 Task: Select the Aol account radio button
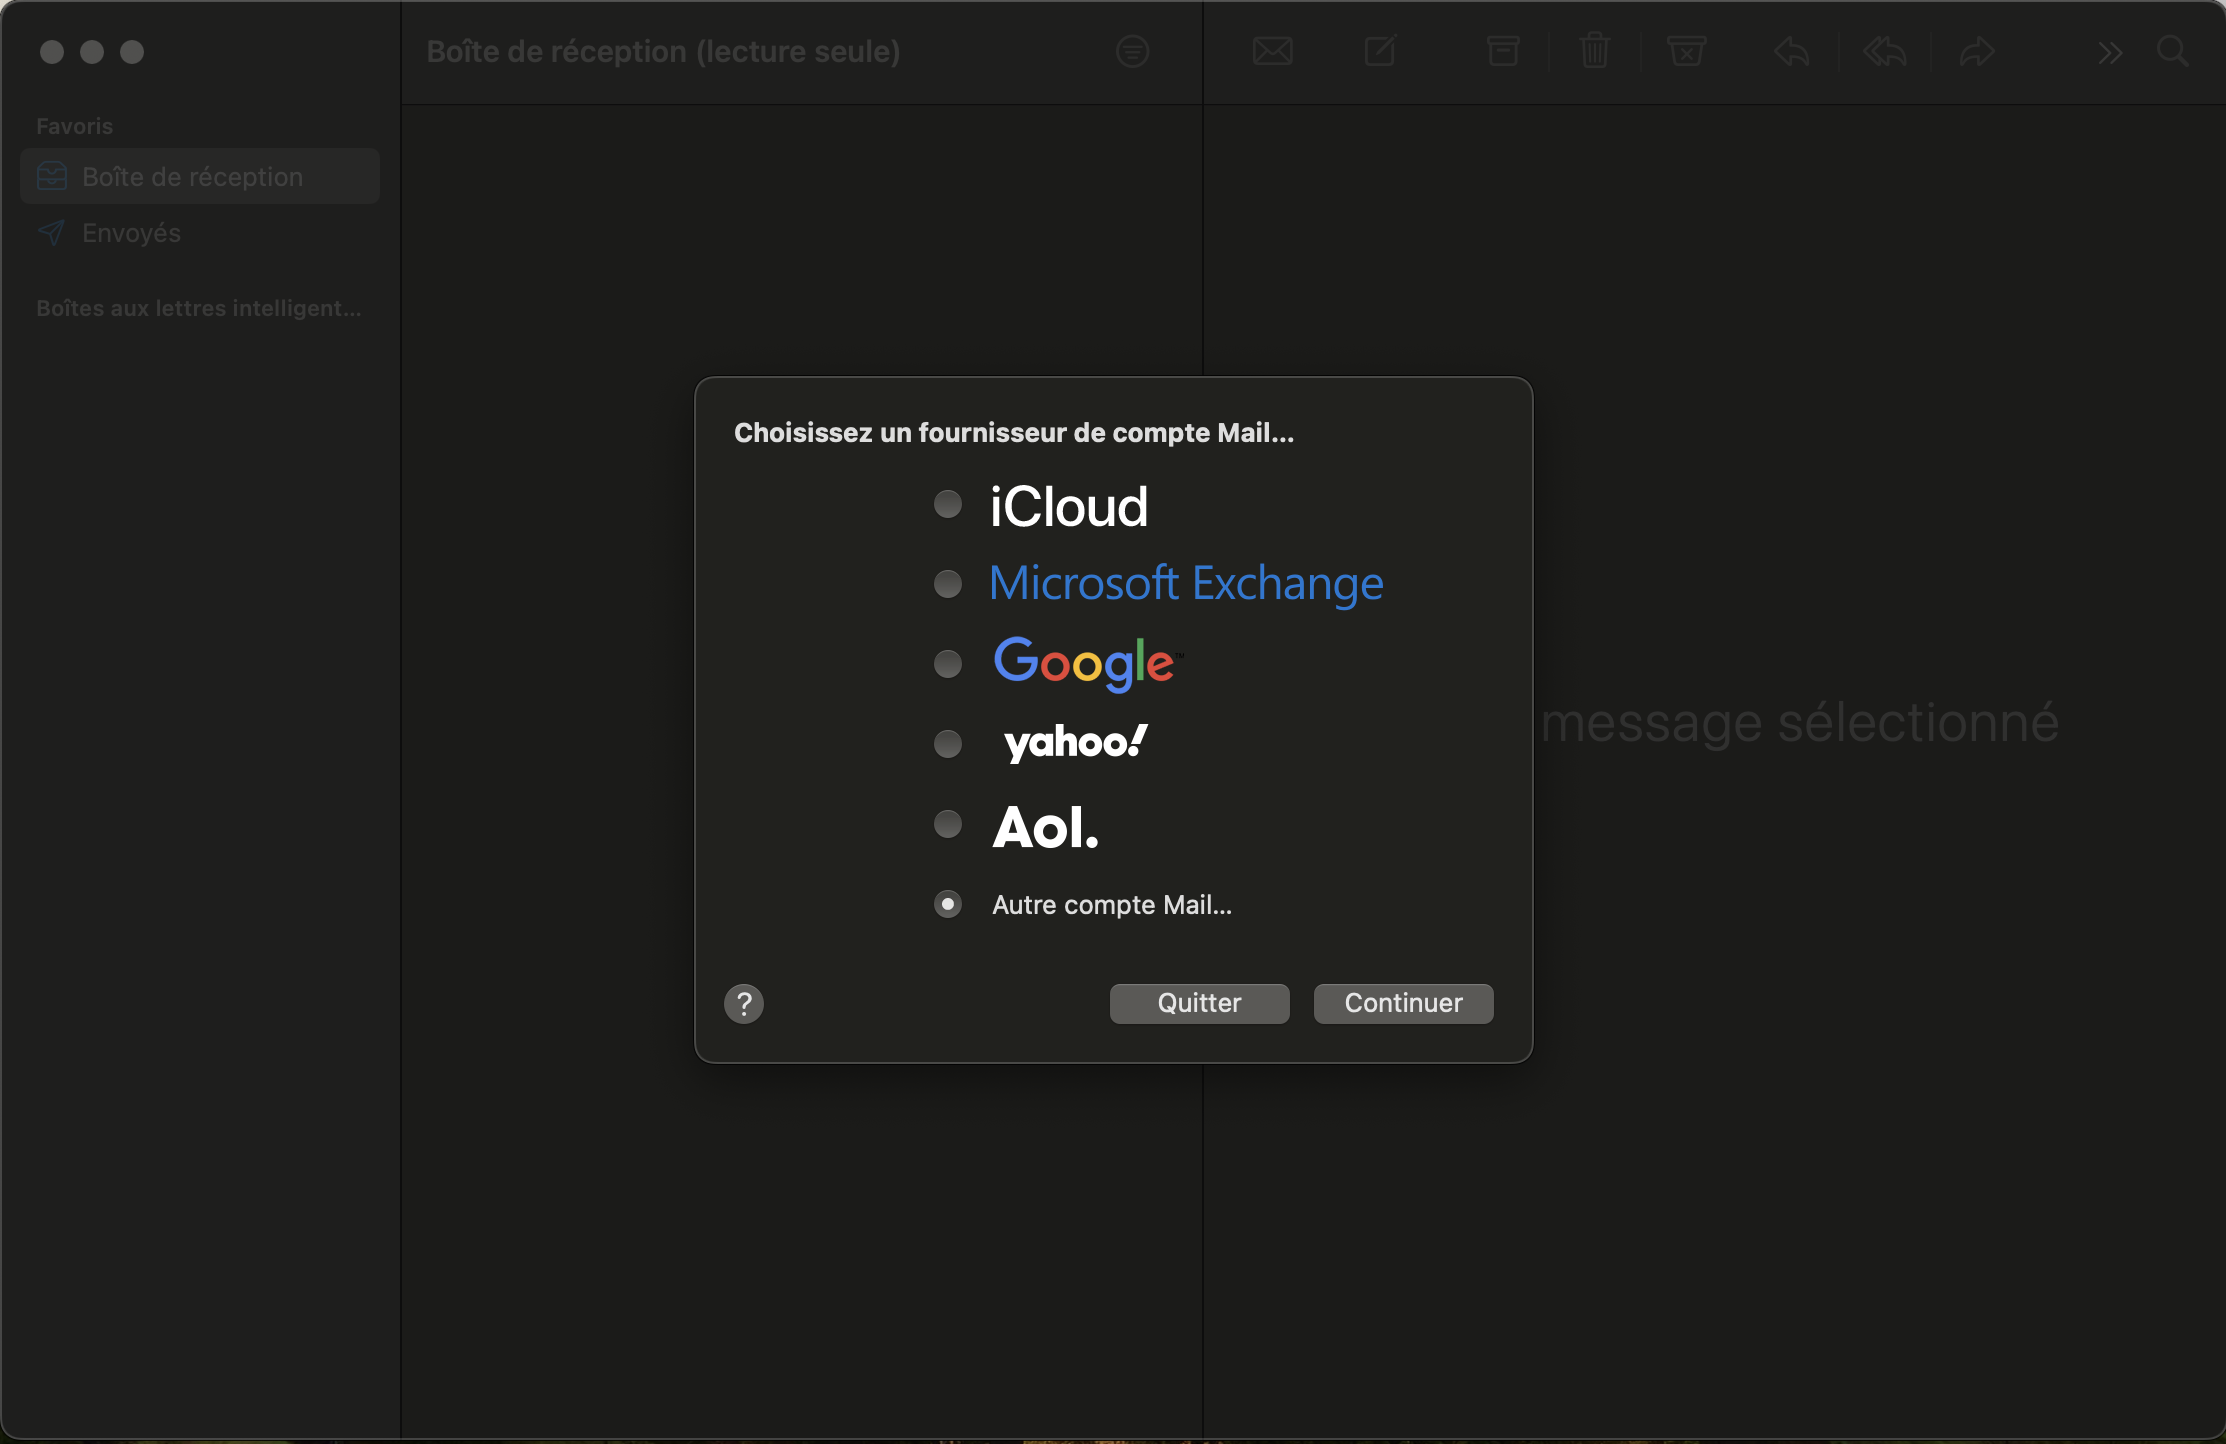(x=947, y=824)
